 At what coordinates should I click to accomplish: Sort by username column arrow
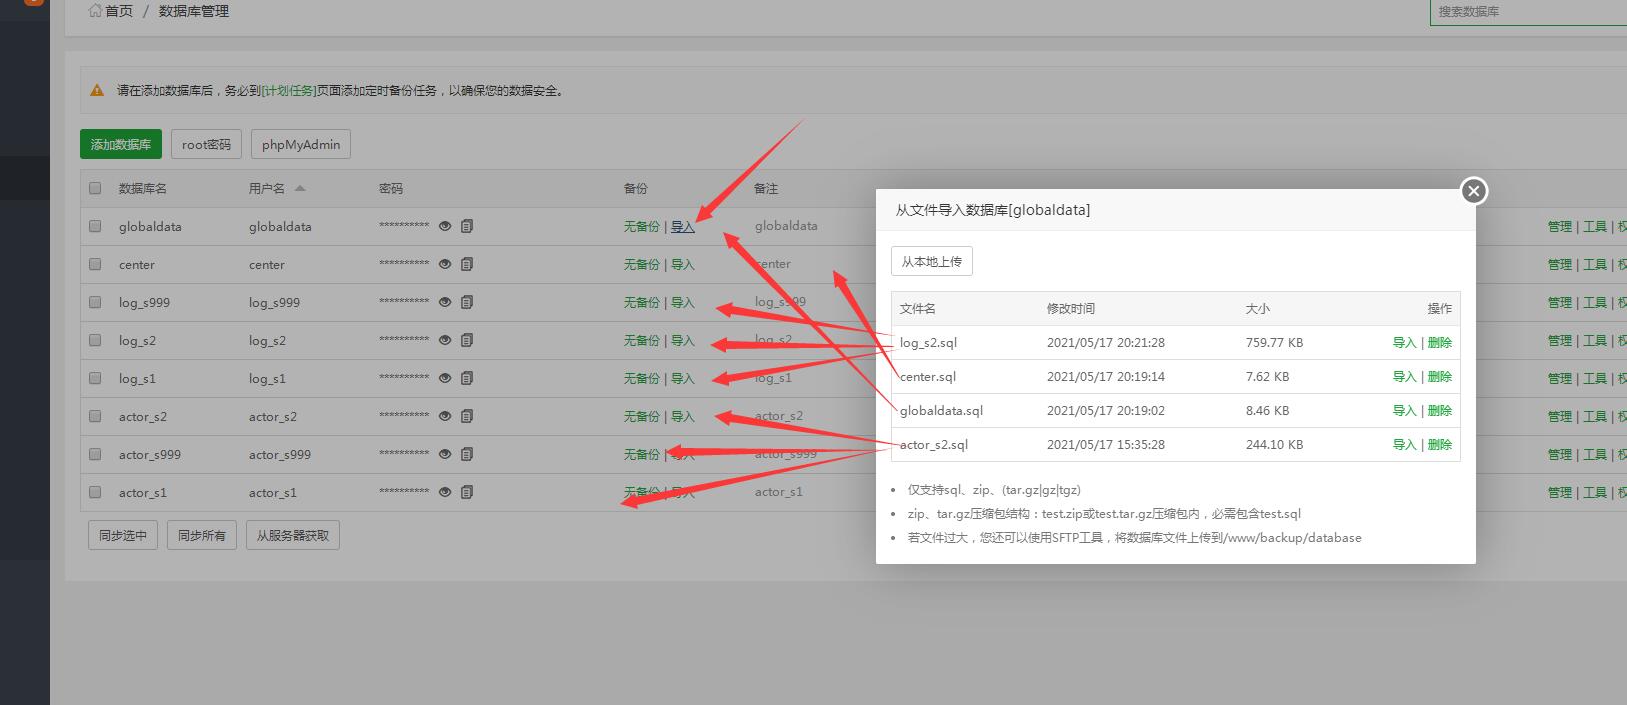[x=300, y=188]
